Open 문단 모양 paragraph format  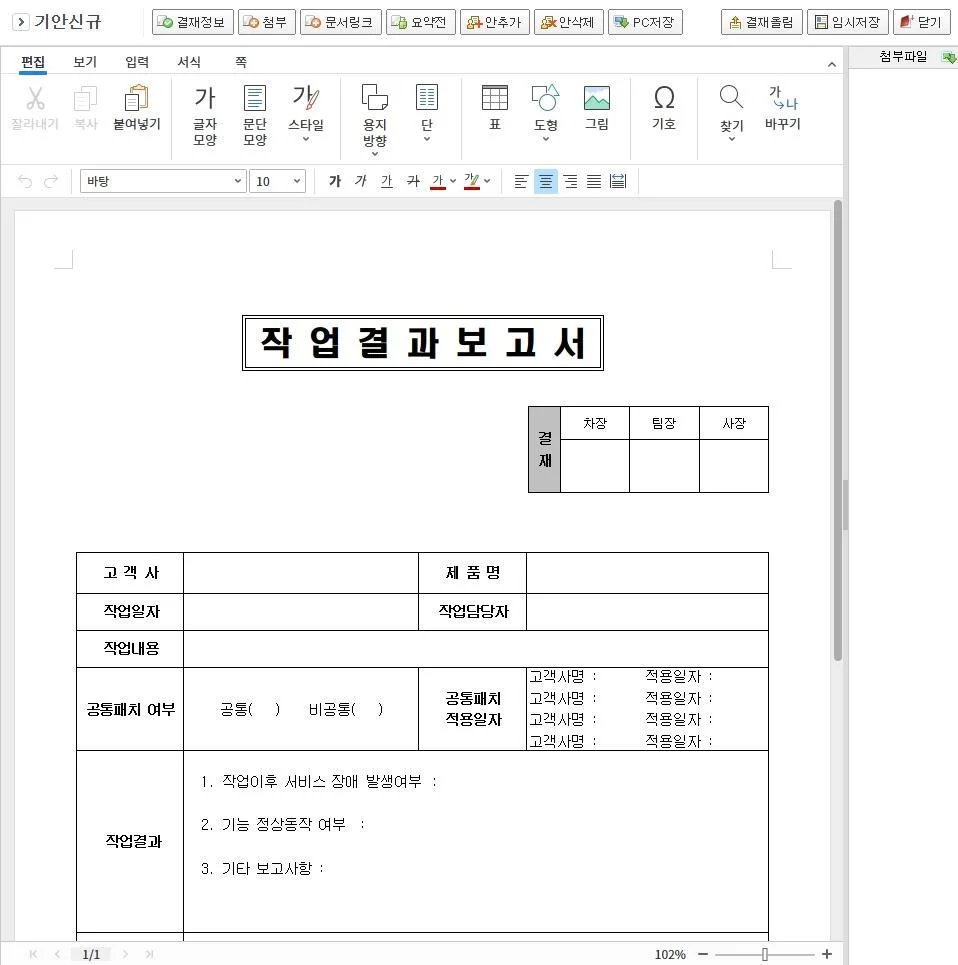point(255,99)
